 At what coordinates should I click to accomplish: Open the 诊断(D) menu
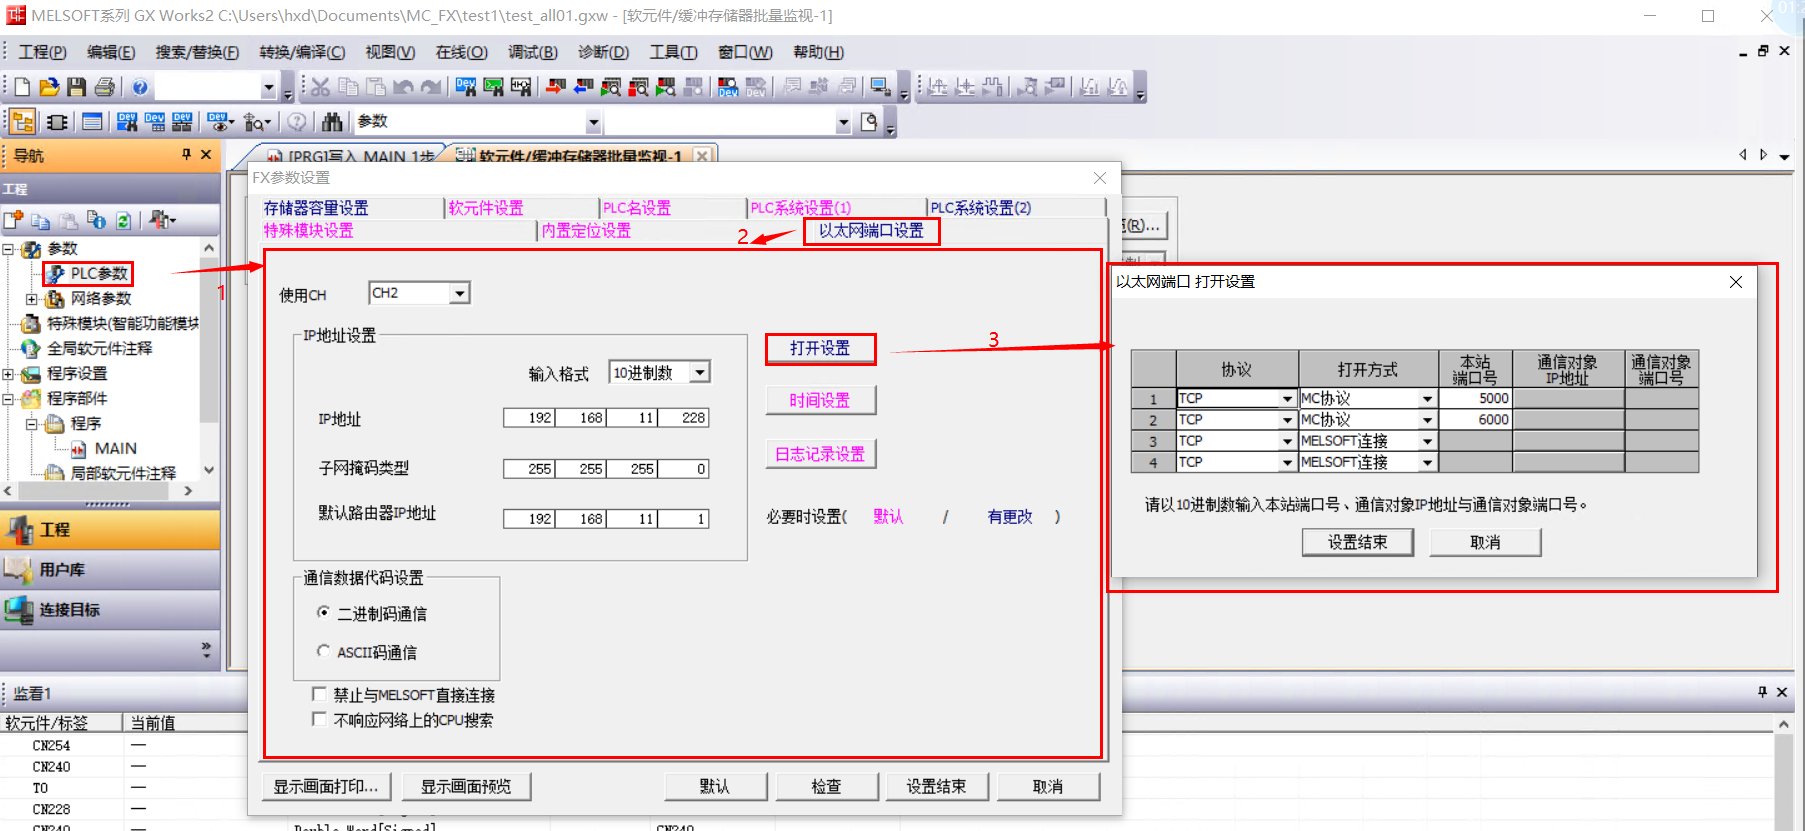[x=603, y=52]
